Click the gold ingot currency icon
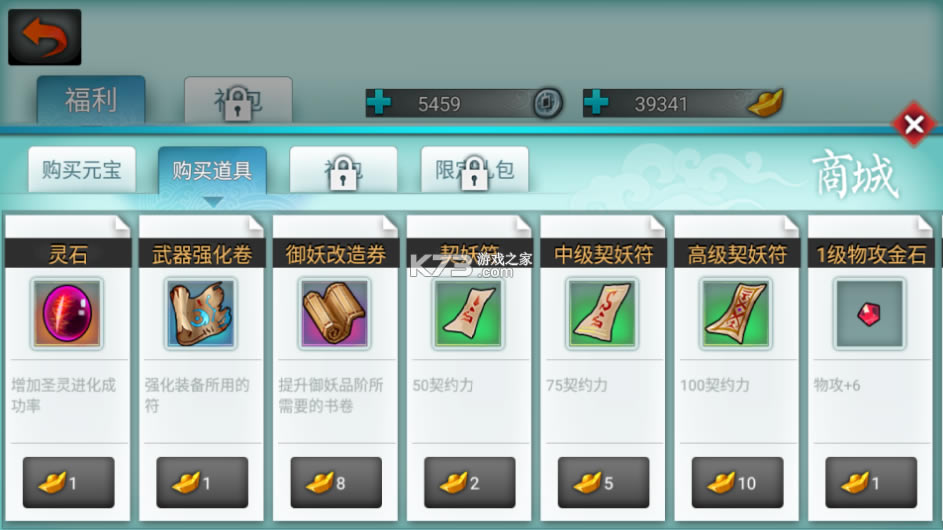943x530 pixels. click(766, 102)
